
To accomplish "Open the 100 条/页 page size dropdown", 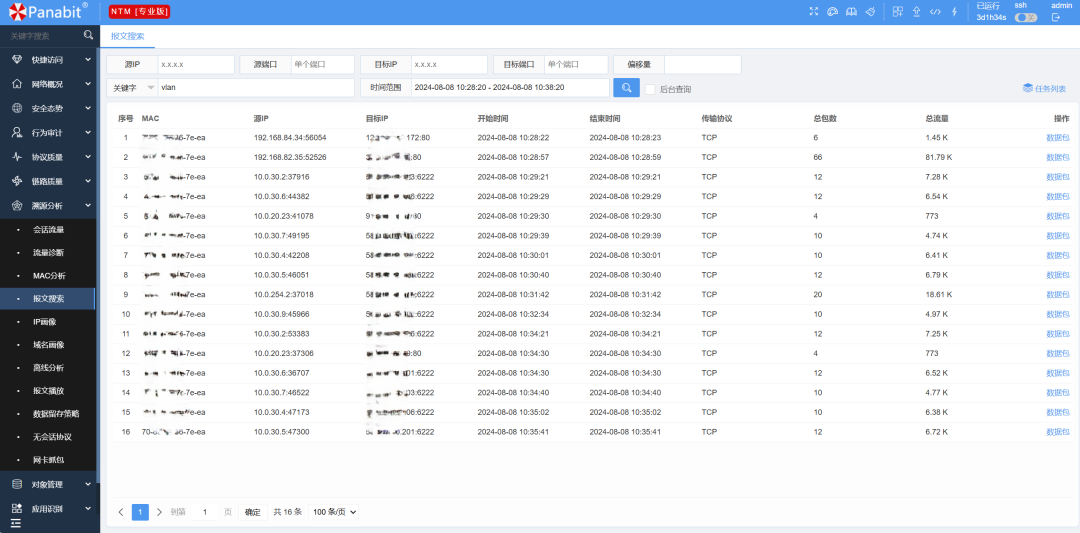I will tap(334, 512).
